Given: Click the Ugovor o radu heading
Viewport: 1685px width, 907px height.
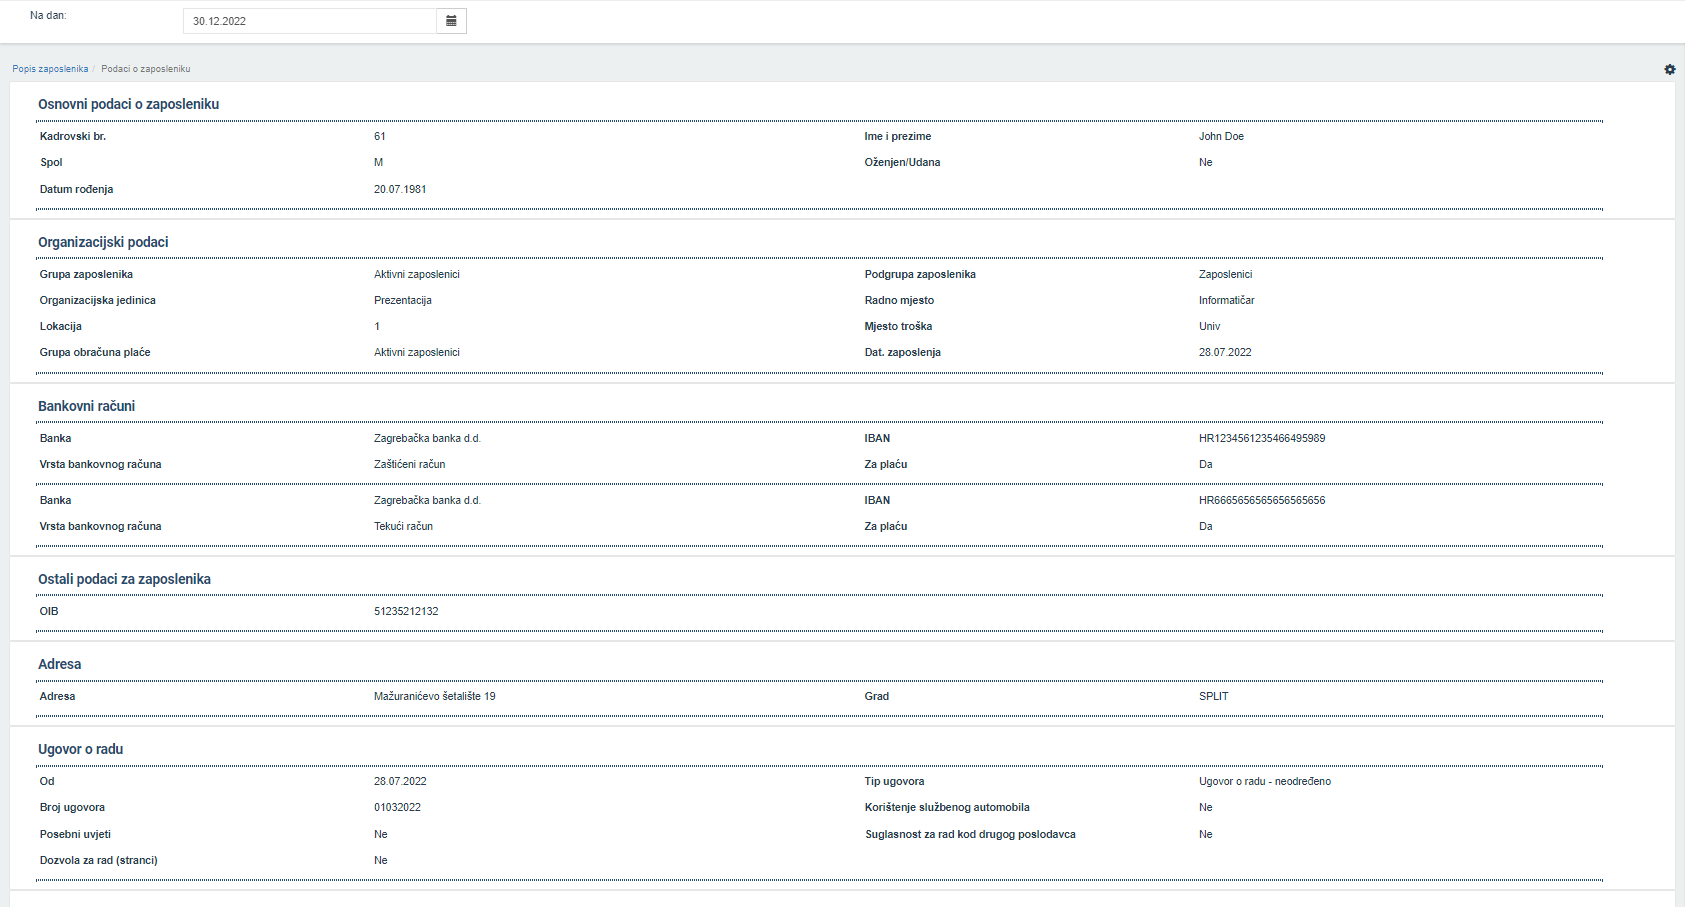Looking at the screenshot, I should click(x=80, y=749).
